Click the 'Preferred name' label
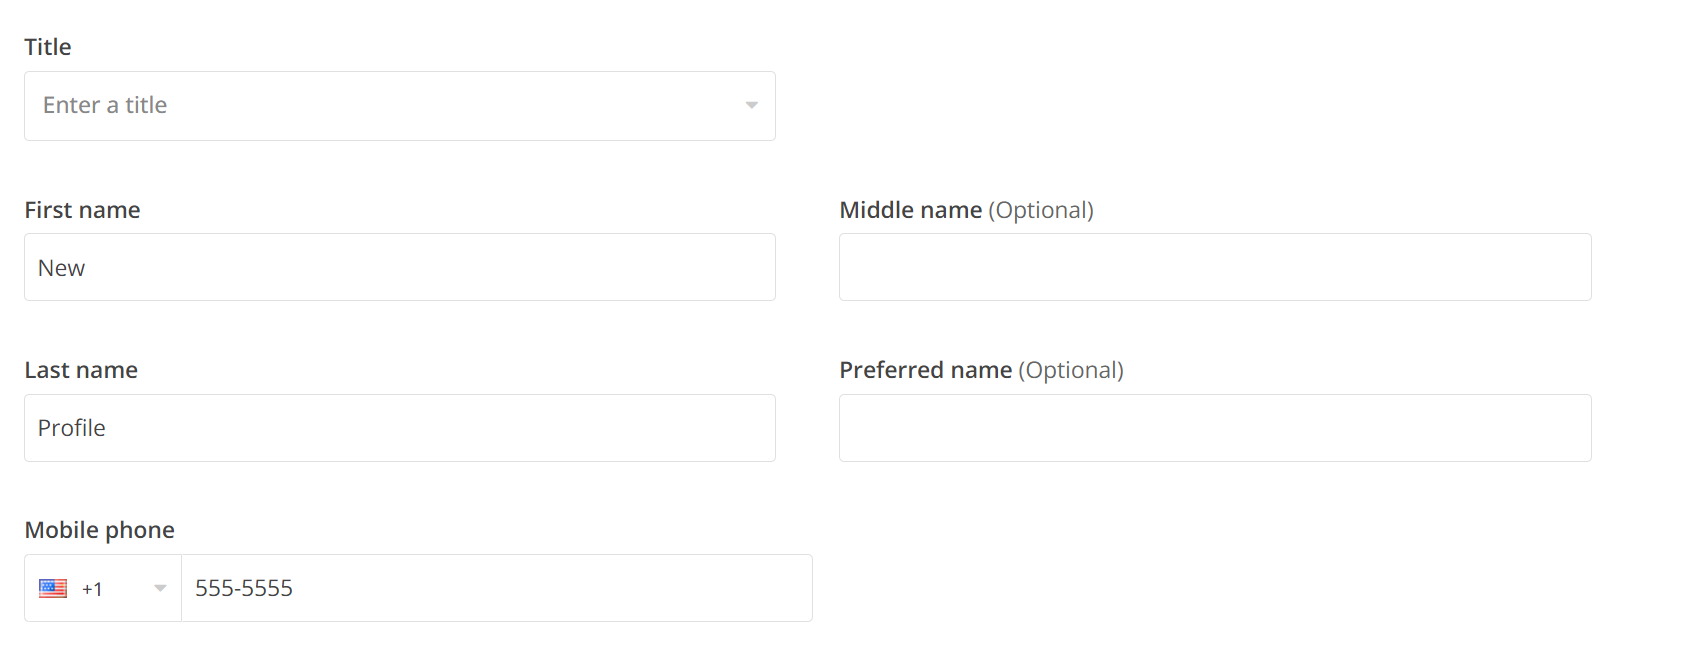The width and height of the screenshot is (1687, 647). [x=925, y=370]
